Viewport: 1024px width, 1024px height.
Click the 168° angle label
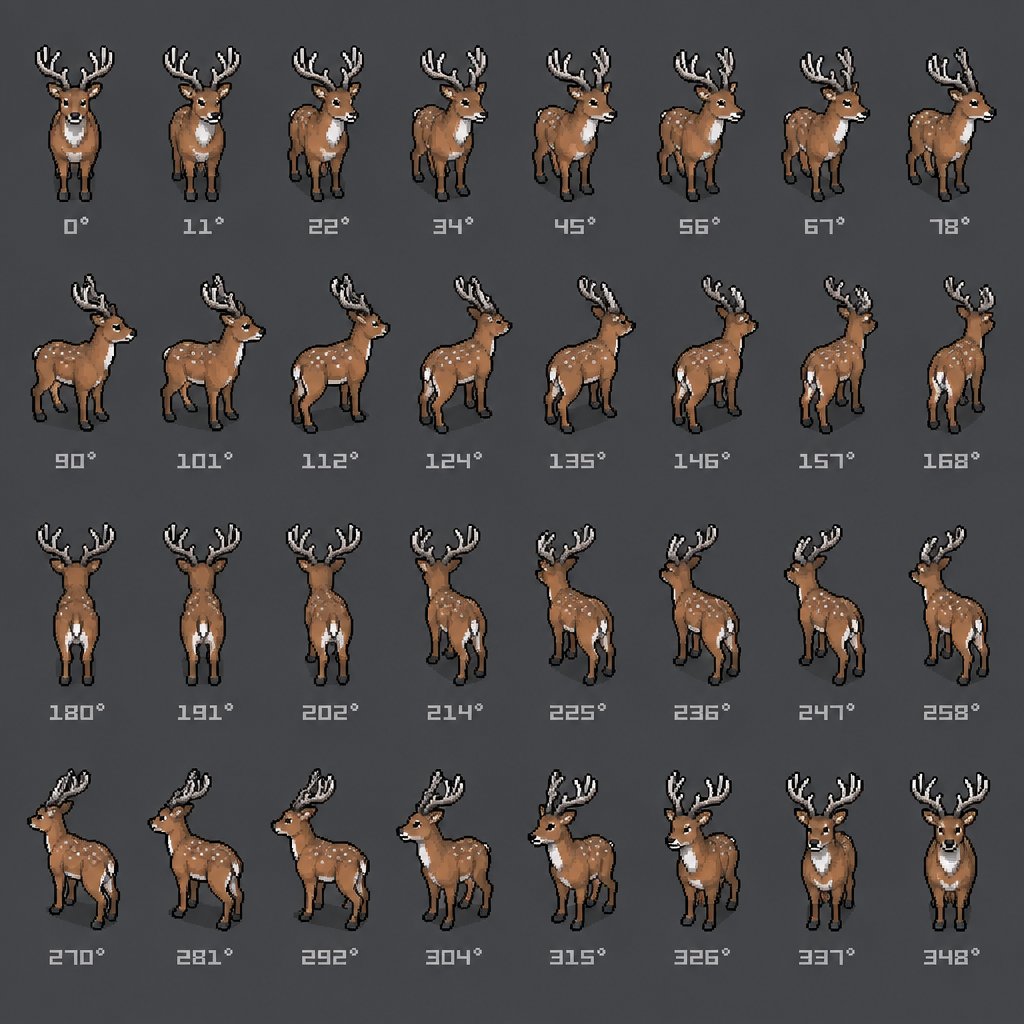[x=952, y=461]
